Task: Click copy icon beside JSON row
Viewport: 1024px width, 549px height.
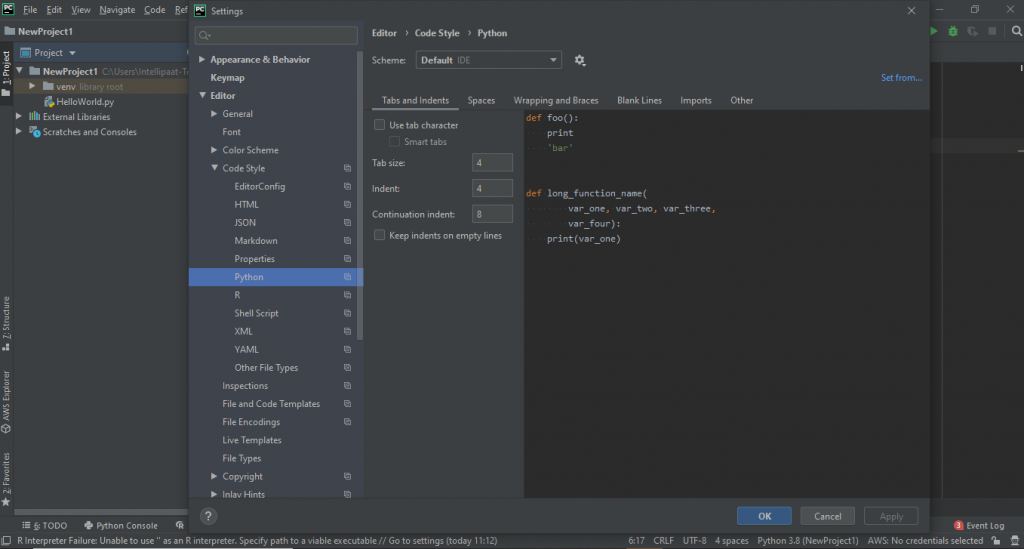Action: [347, 223]
